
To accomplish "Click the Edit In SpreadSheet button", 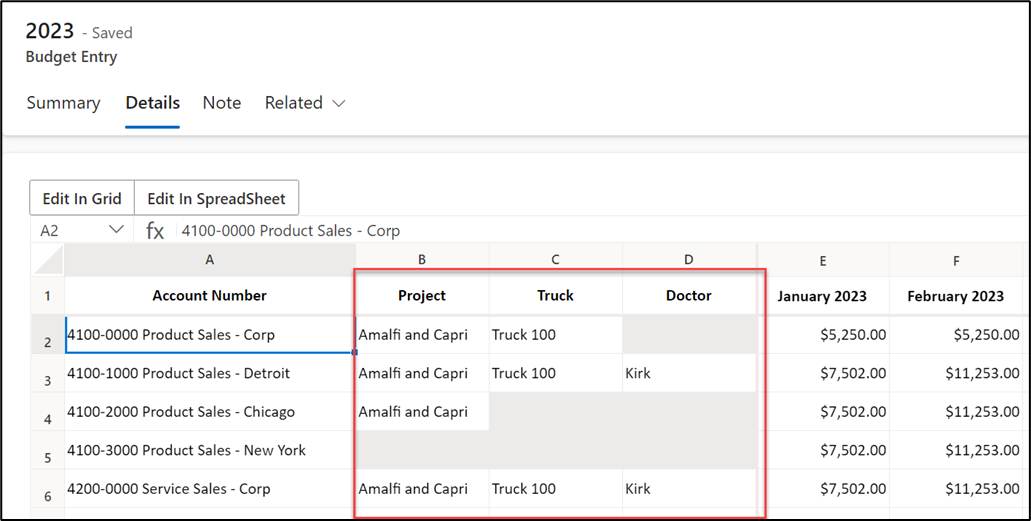I will click(216, 198).
